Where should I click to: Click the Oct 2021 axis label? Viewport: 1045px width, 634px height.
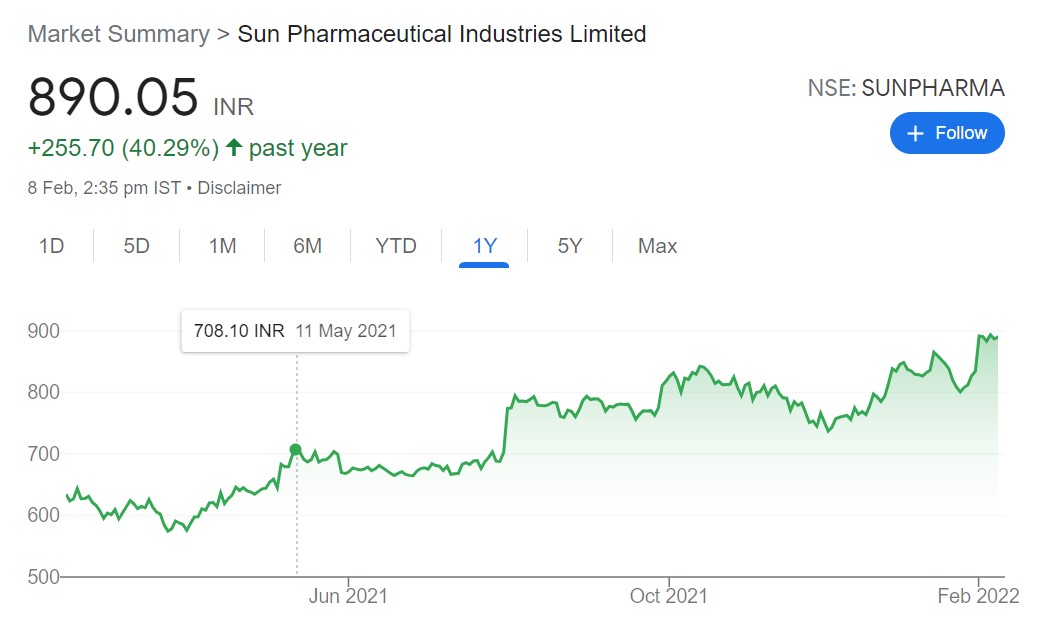[x=668, y=596]
